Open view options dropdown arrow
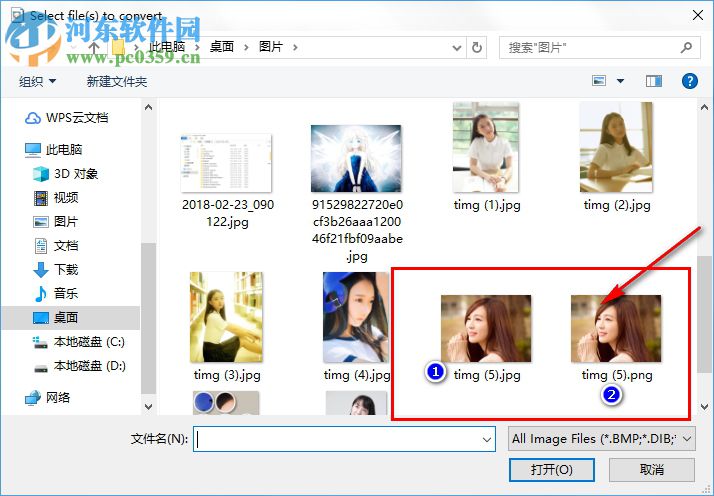Image resolution: width=714 pixels, height=496 pixels. [620, 81]
